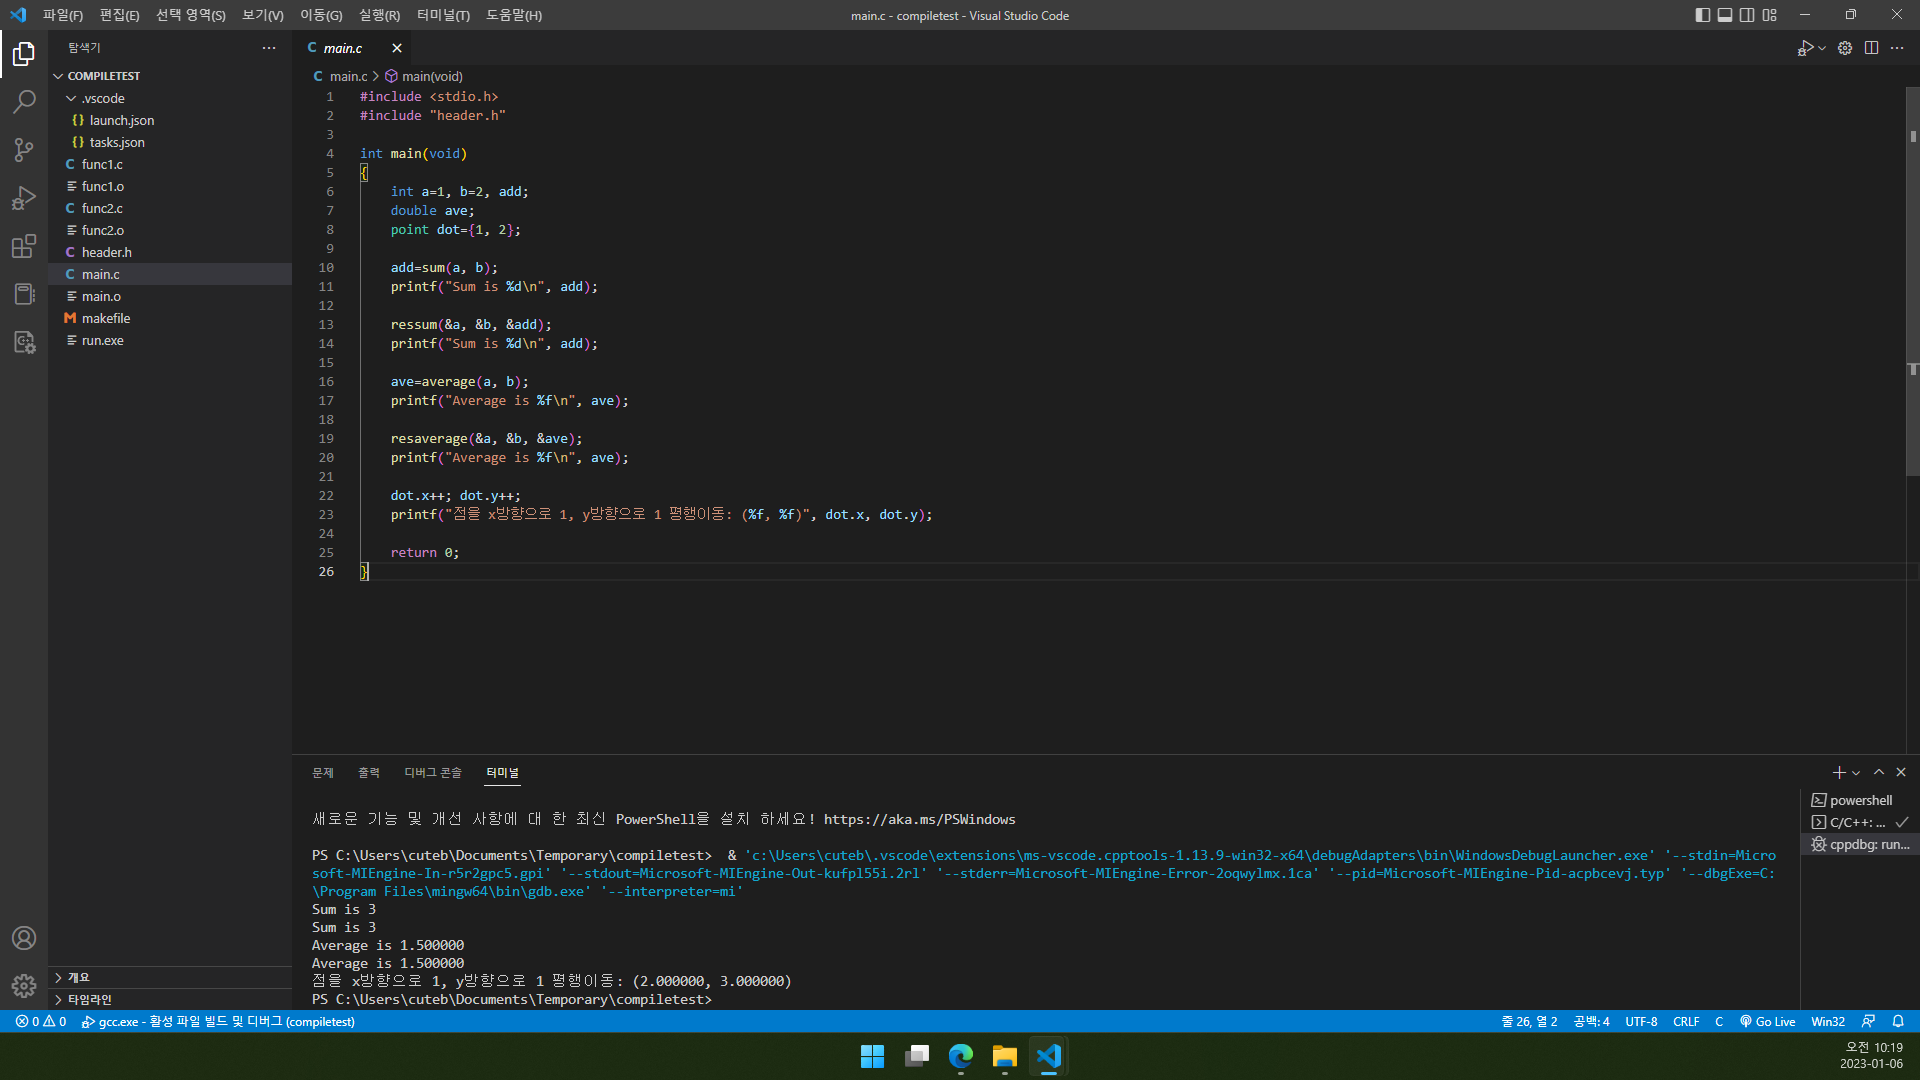The width and height of the screenshot is (1920, 1080).
Task: Split the editor to the right
Action: [x=1871, y=48]
